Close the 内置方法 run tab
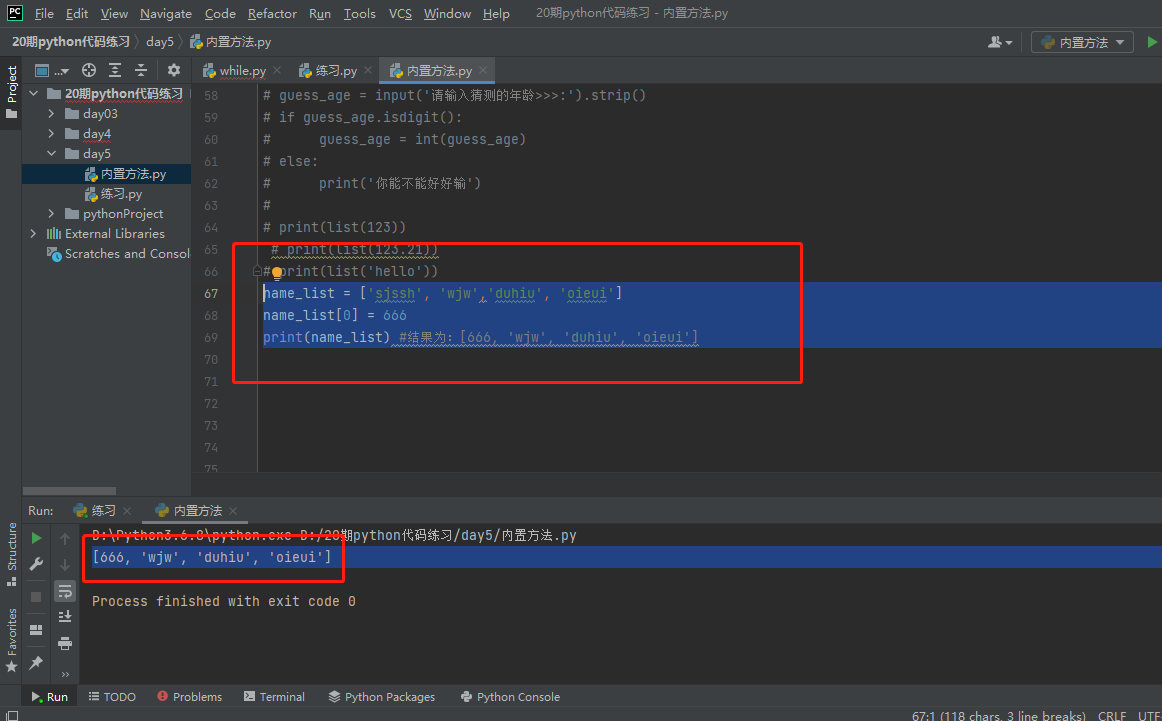1162x721 pixels. (x=233, y=511)
